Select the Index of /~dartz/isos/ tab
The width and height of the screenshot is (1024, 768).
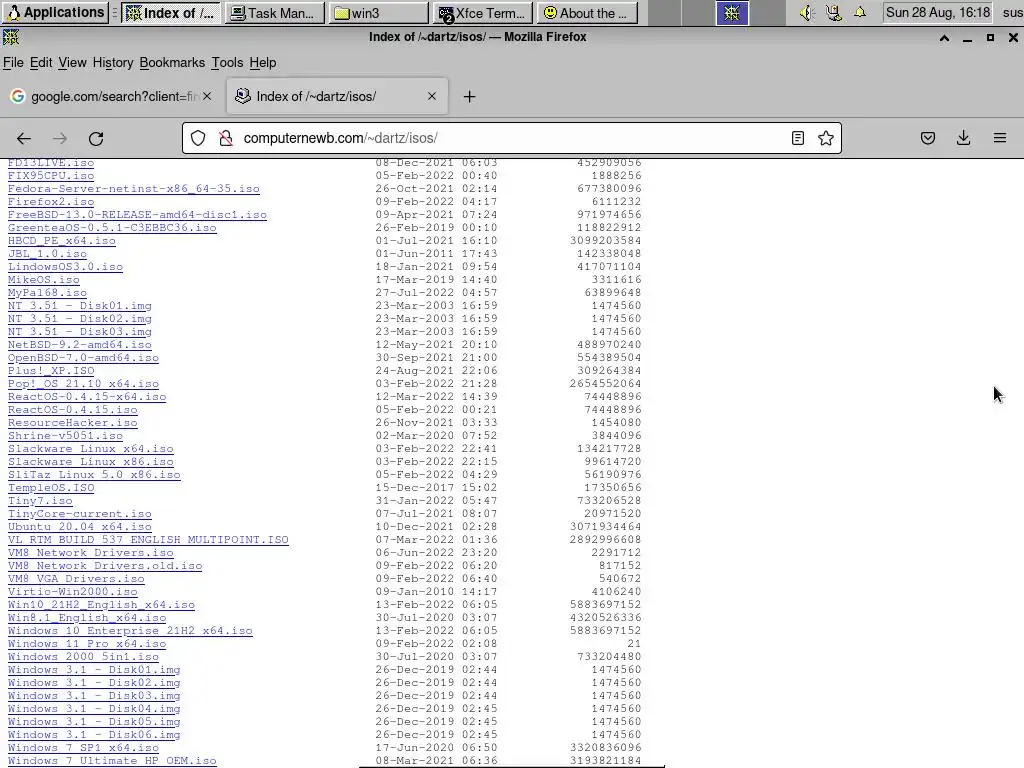point(337,96)
